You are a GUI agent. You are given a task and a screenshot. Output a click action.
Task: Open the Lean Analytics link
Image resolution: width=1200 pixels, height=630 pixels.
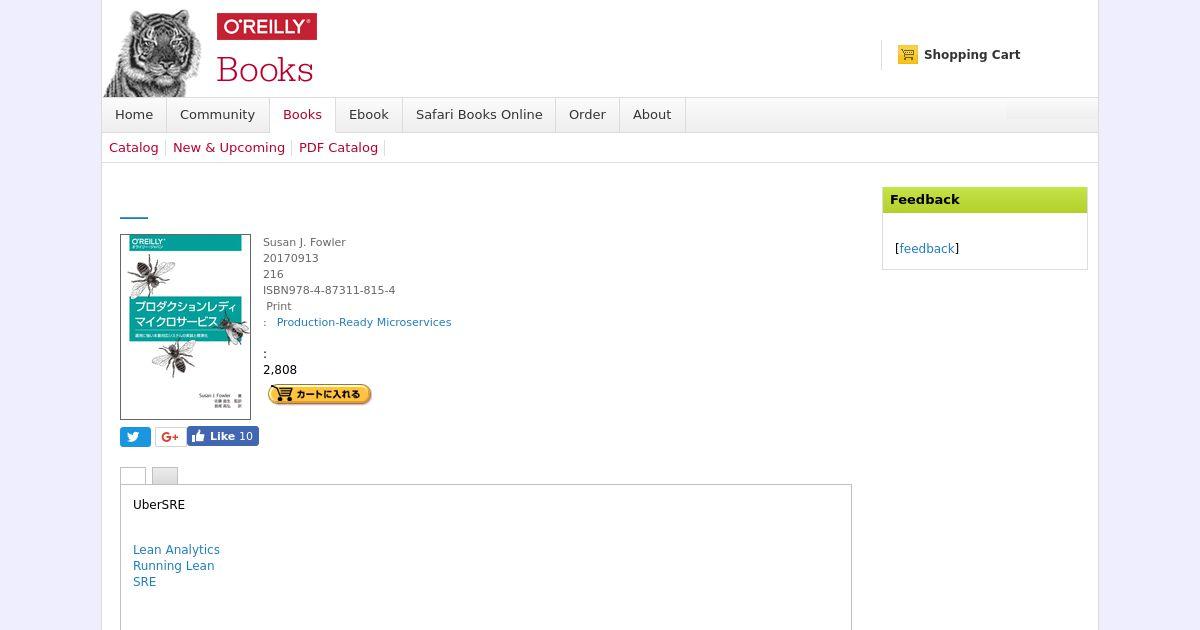point(176,550)
